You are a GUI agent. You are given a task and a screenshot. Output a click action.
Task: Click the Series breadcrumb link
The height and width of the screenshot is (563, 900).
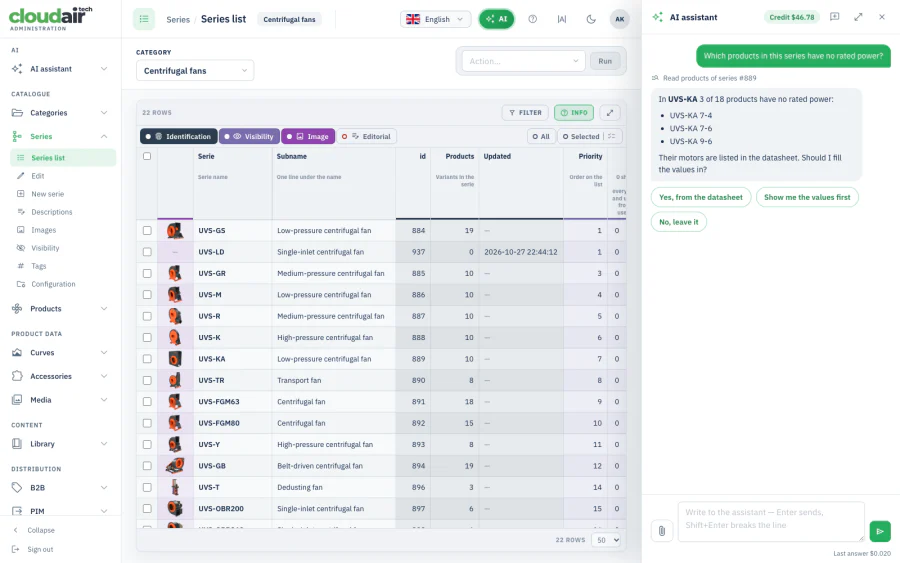coord(178,20)
